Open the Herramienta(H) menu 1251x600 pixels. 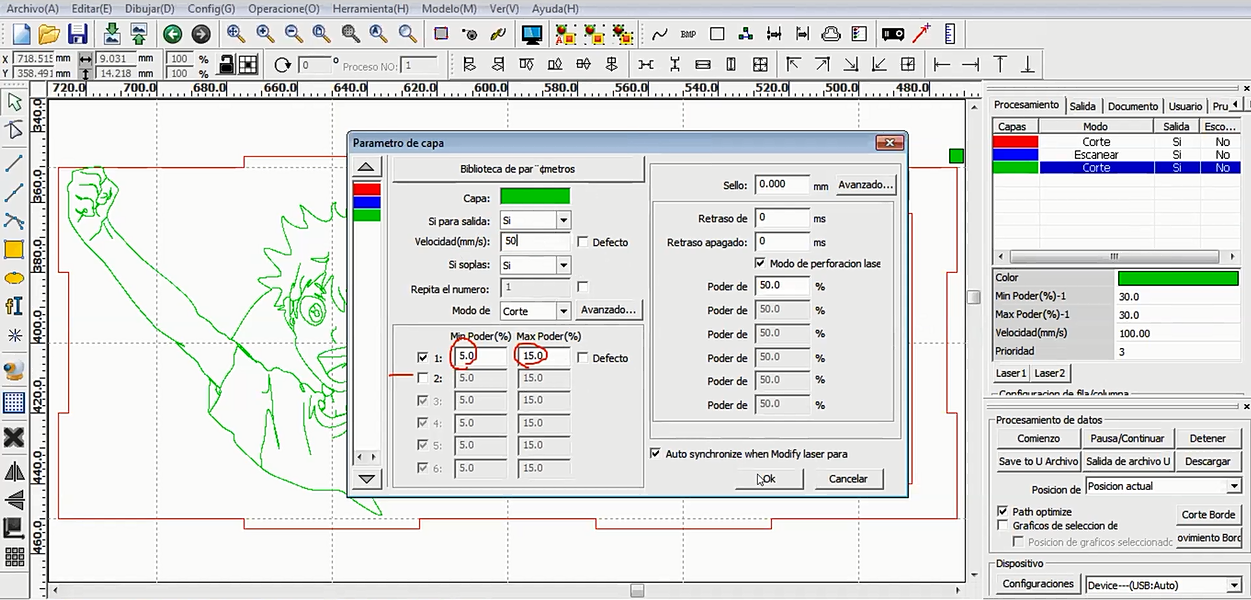coord(370,9)
